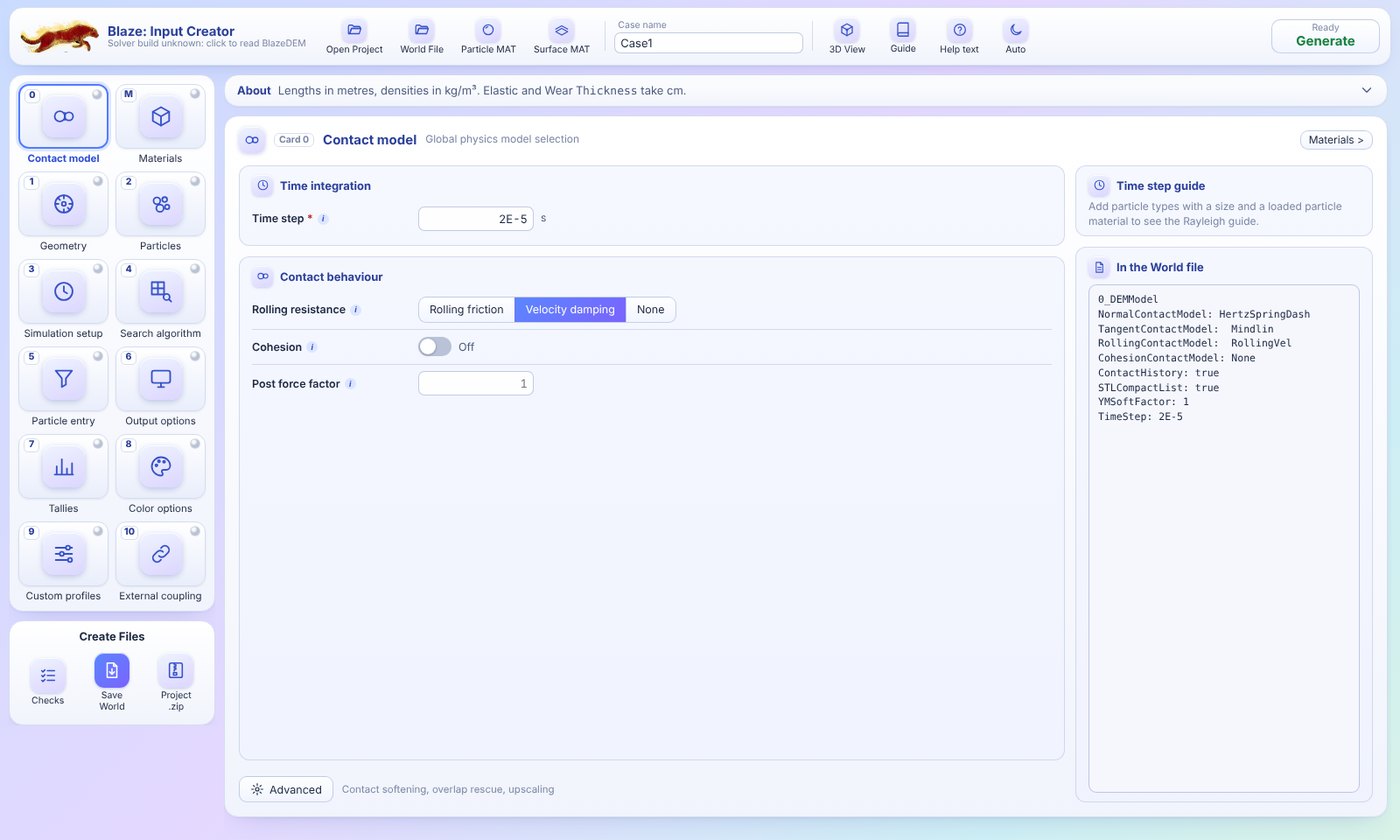This screenshot has width=1400, height=840.
Task: Open the Materials card
Action: (x=160, y=117)
